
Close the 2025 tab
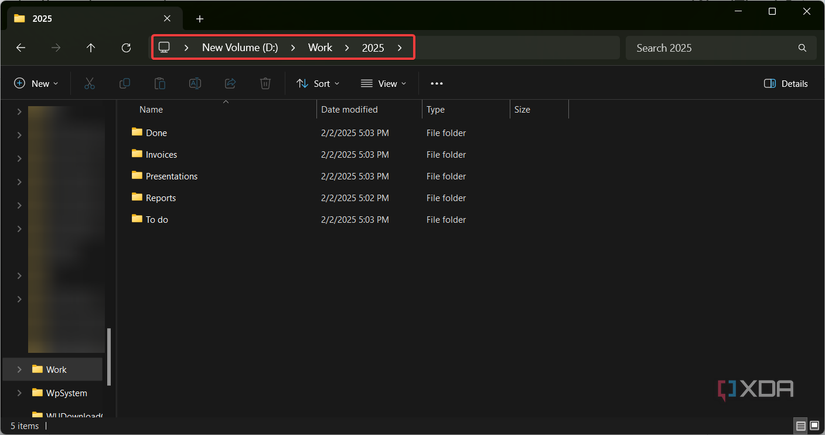pyautogui.click(x=167, y=18)
